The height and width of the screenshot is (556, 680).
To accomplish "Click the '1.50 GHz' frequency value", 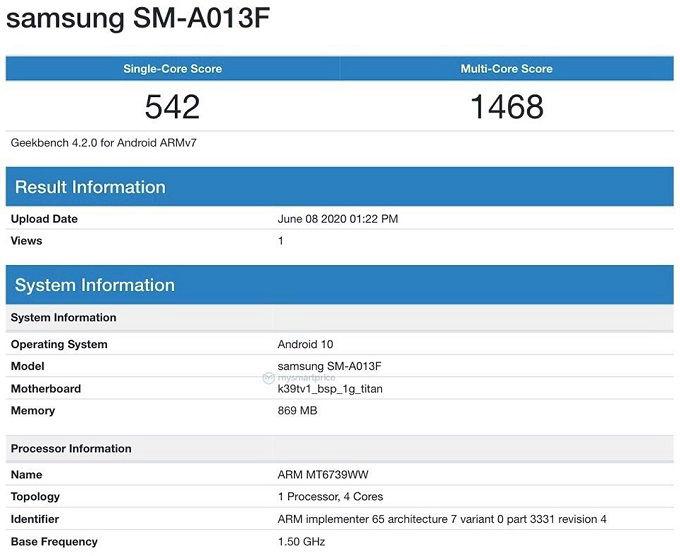I will point(301,542).
